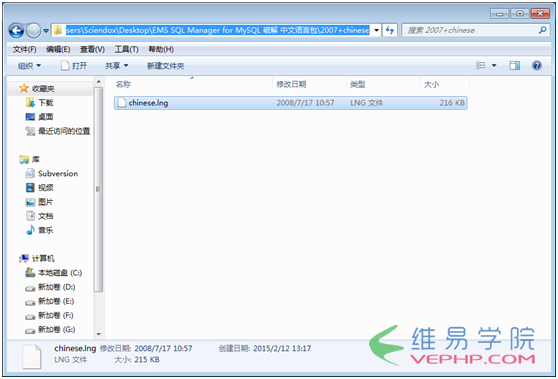Sort by 修改日期 column header

click(291, 84)
